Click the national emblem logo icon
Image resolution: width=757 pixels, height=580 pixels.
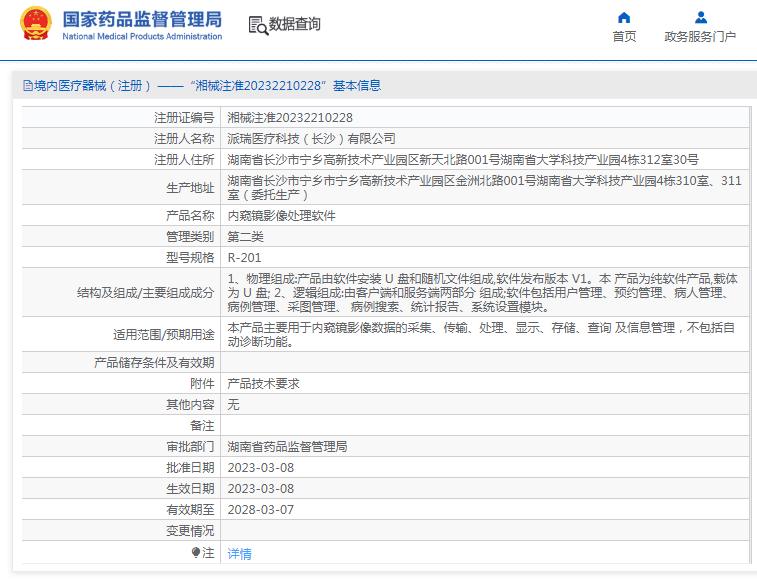coord(35,23)
